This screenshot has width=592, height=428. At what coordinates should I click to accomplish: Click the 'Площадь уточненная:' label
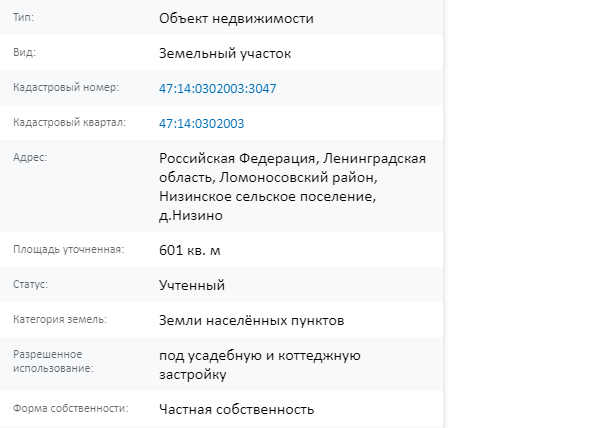69,249
